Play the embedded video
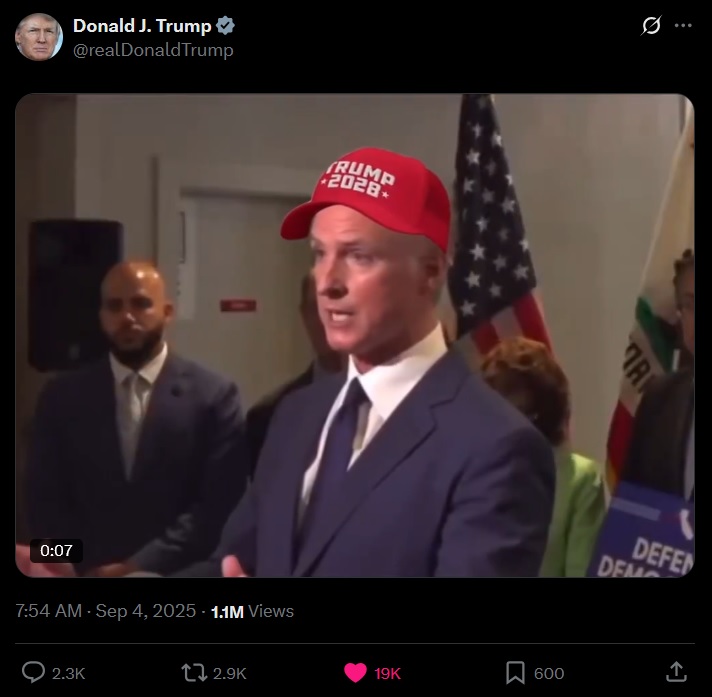 click(355, 335)
